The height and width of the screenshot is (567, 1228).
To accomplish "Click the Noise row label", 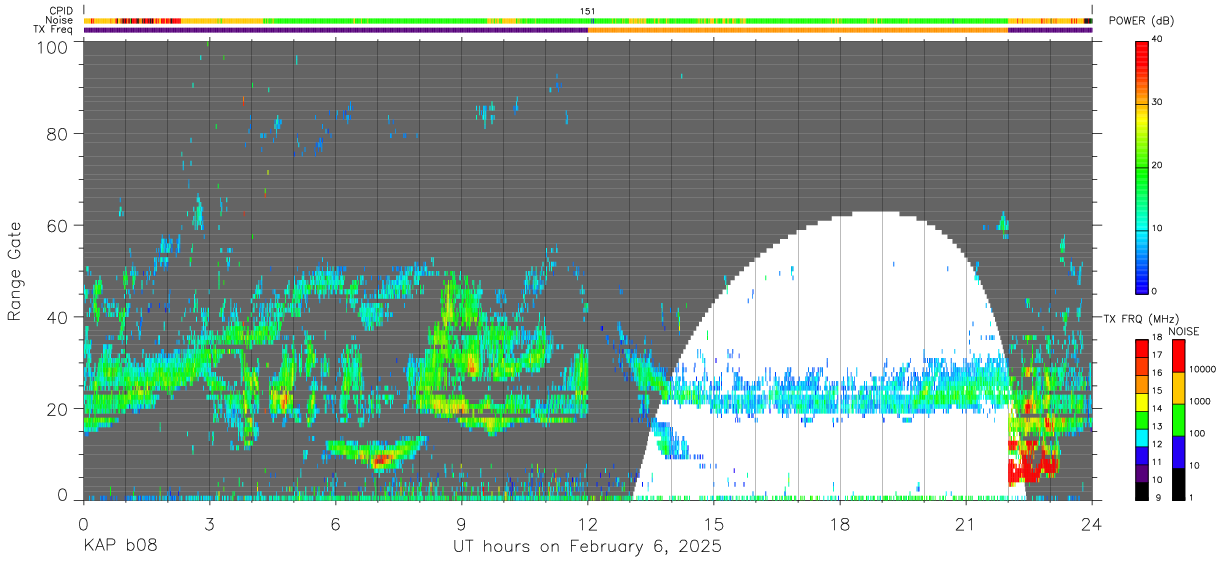I will pyautogui.click(x=60, y=20).
